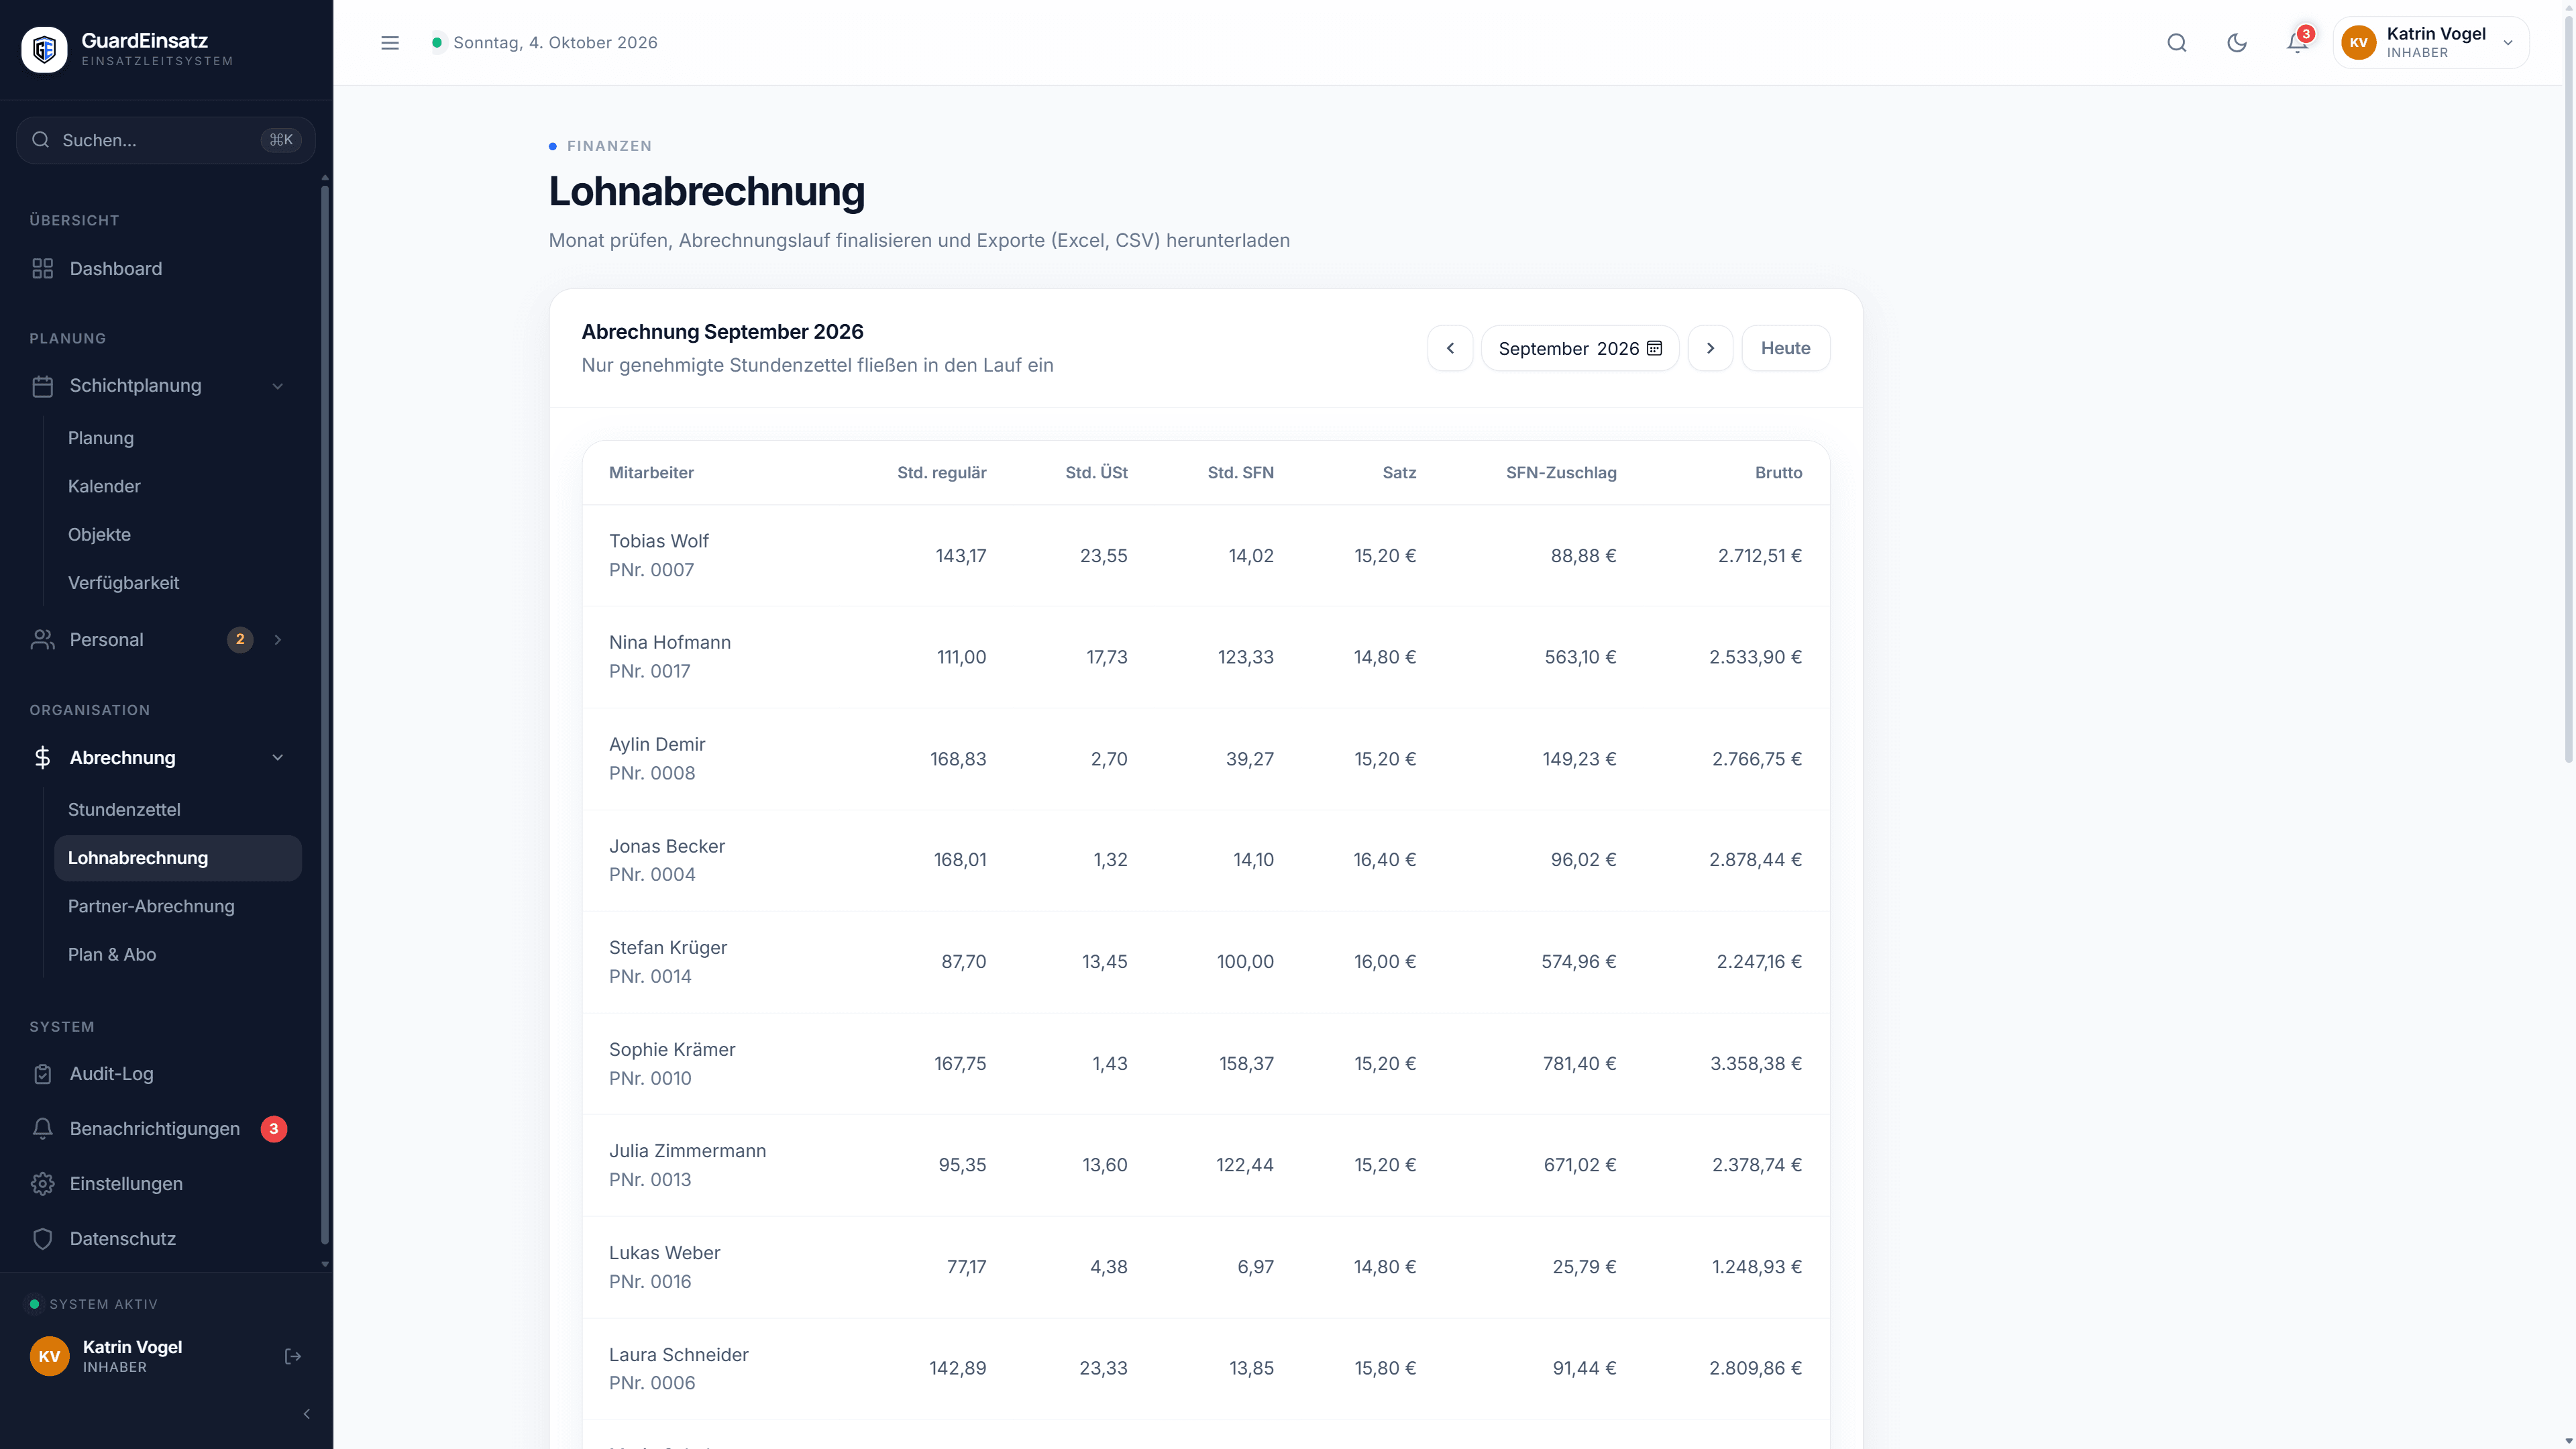Collapse the Schichtplanung section chevron
The width and height of the screenshot is (2576, 1449).
pyautogui.click(x=278, y=386)
